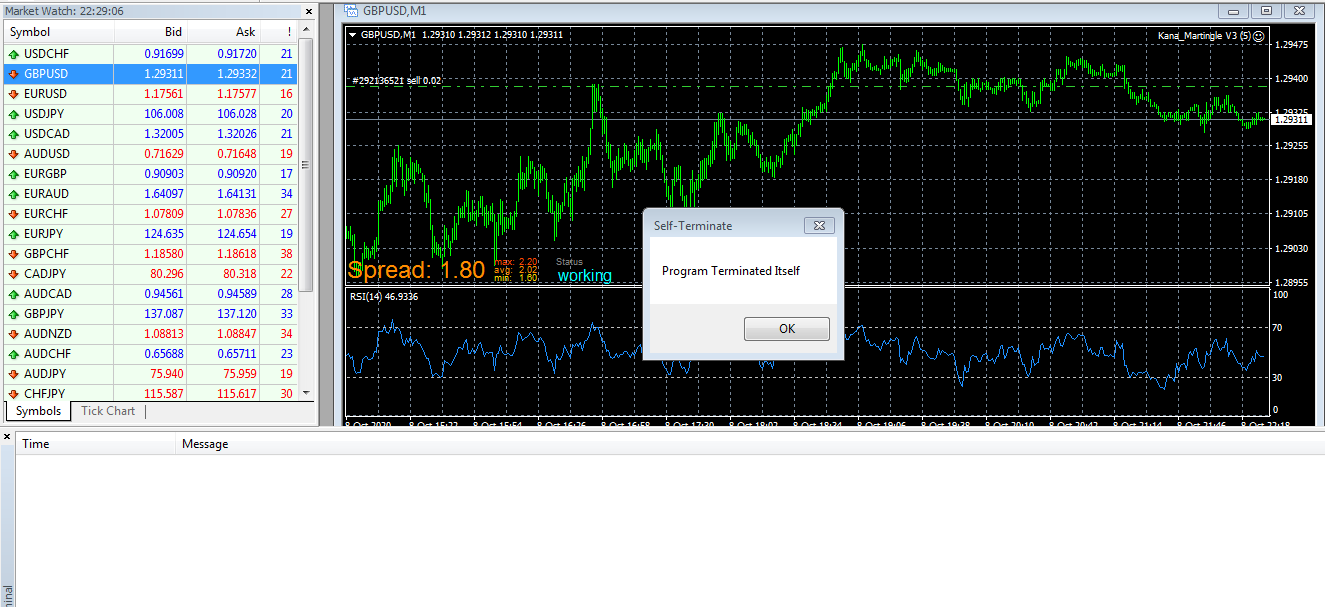Viewport: 1325px width, 607px height.
Task: Click the 'Program Terminated Itself' message text
Action: pyautogui.click(x=731, y=271)
